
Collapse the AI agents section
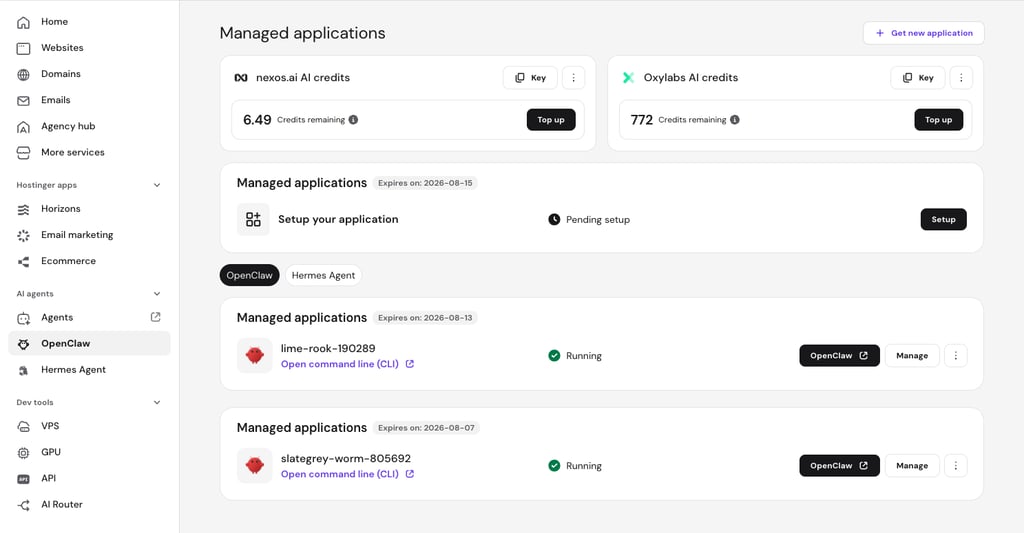[157, 293]
